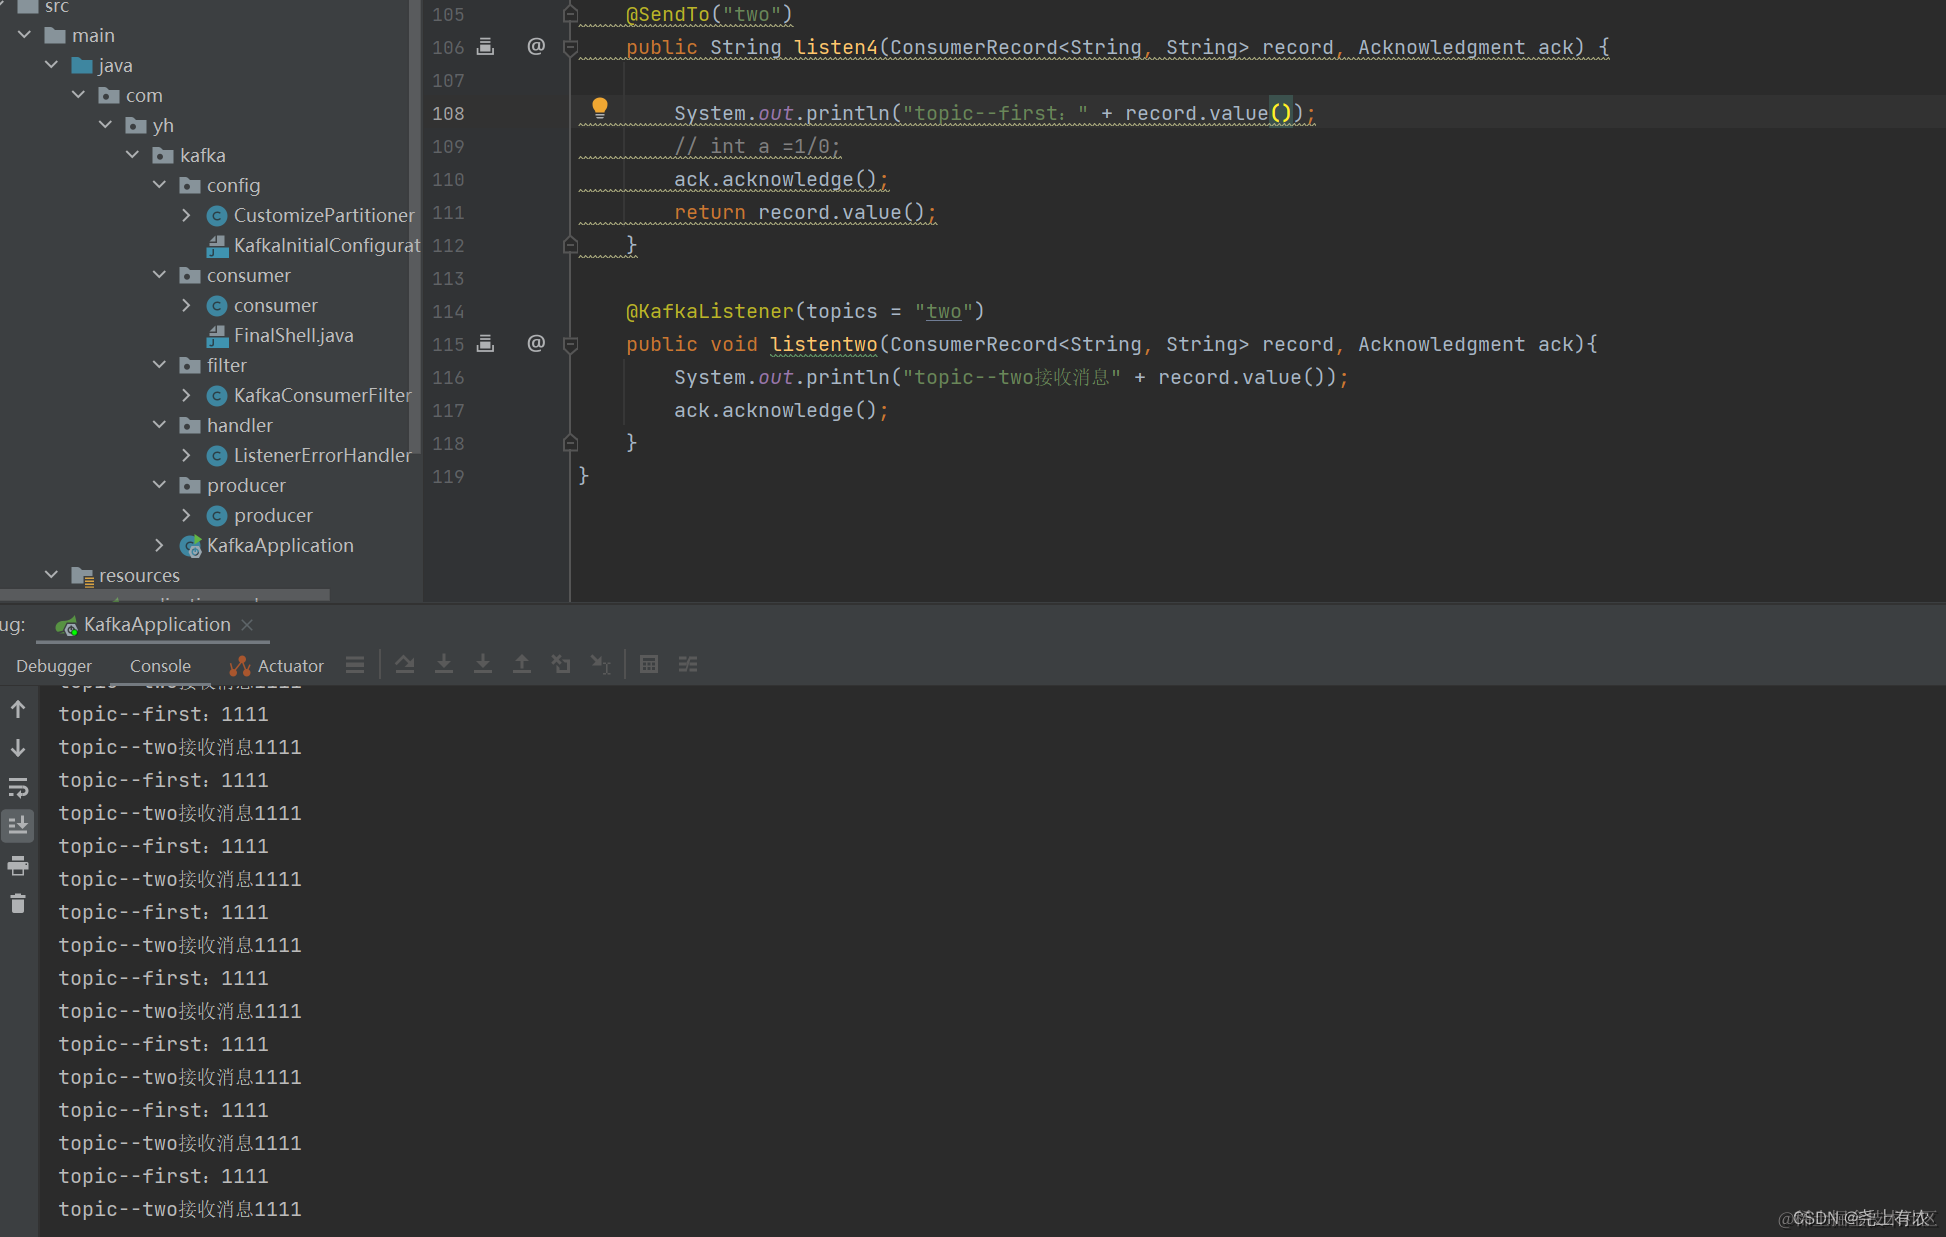The image size is (1946, 1237).
Task: Open FinalShell.java from project tree
Action: [x=293, y=335]
